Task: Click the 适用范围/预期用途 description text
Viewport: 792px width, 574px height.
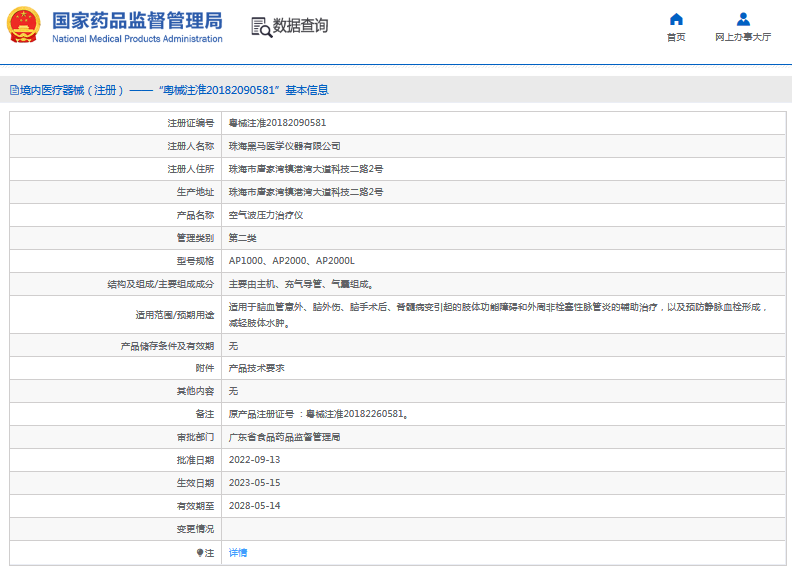Action: click(499, 315)
